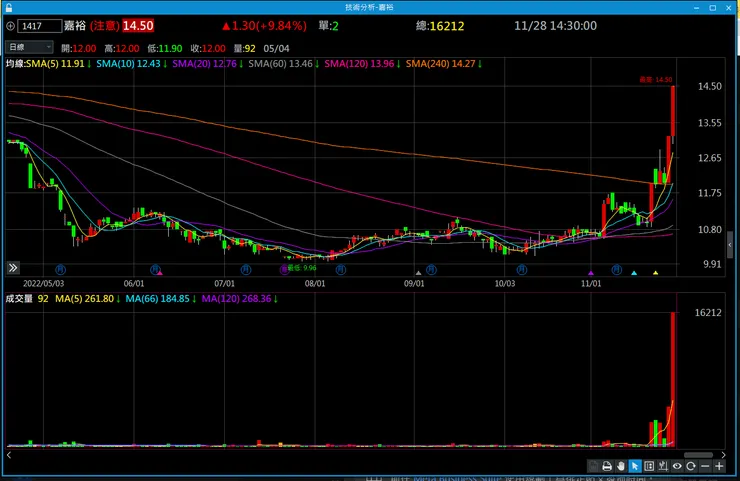Click the left scroll arrow under the volume chart

tap(9, 455)
